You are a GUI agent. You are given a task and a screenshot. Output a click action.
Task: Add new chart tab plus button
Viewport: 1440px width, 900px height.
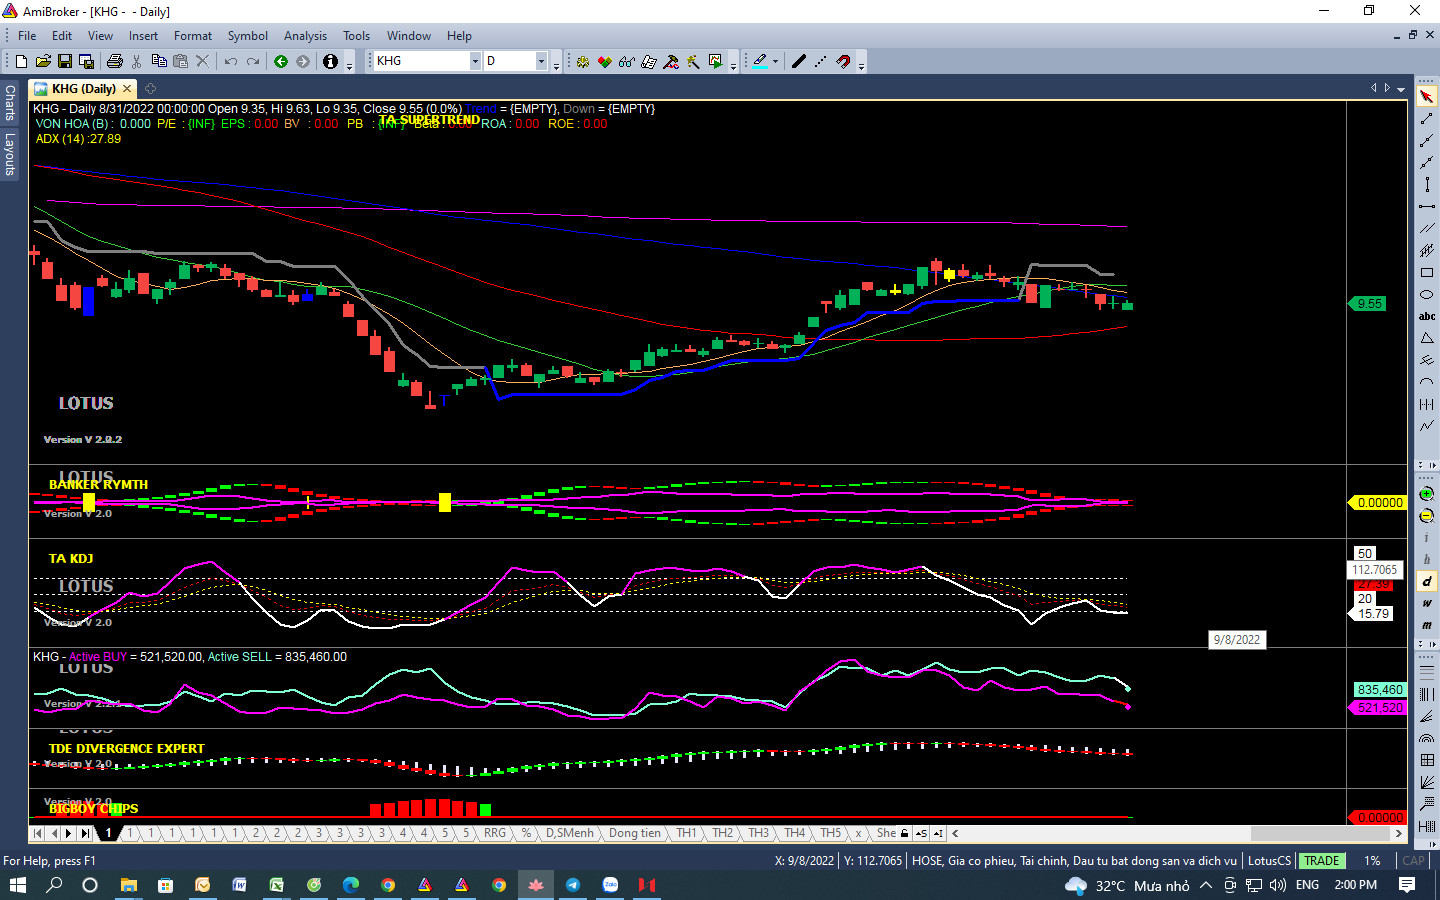[151, 88]
